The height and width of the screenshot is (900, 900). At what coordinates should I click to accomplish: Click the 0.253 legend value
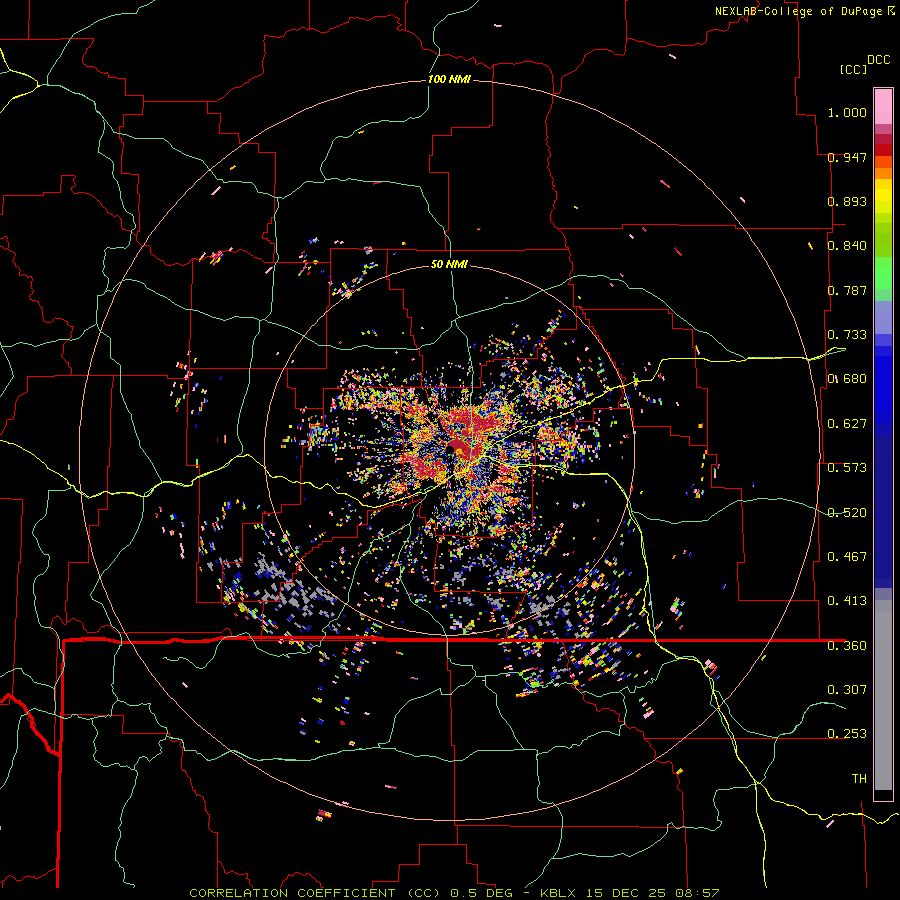pos(847,734)
